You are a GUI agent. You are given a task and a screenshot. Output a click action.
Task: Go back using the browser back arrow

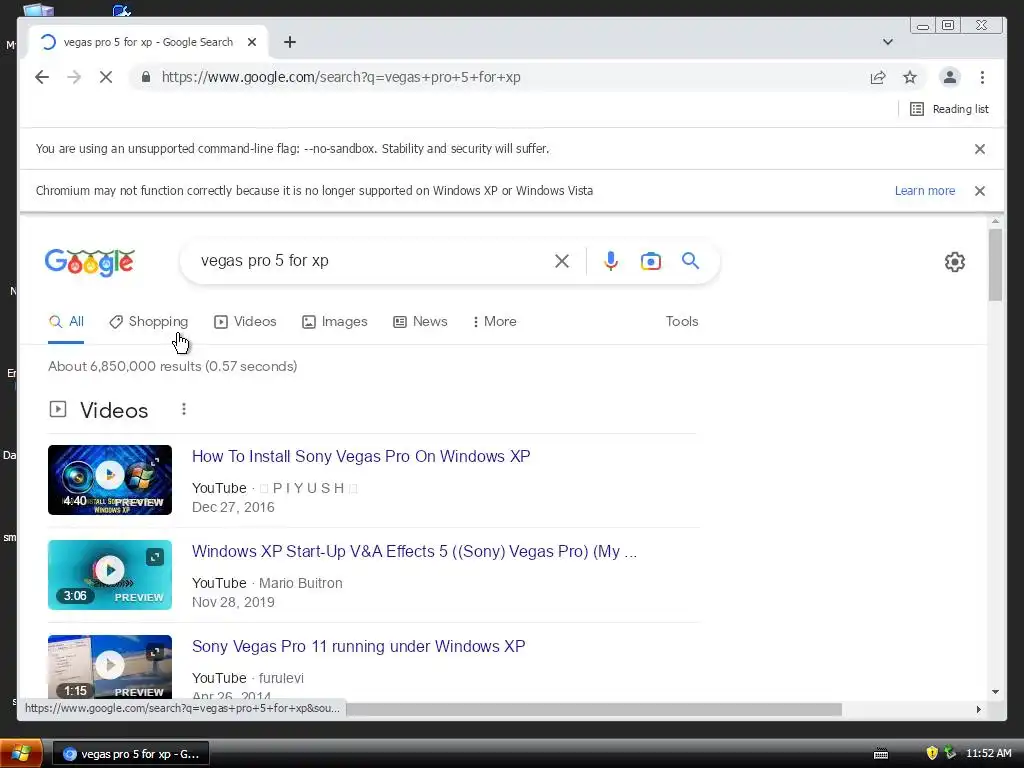(42, 77)
